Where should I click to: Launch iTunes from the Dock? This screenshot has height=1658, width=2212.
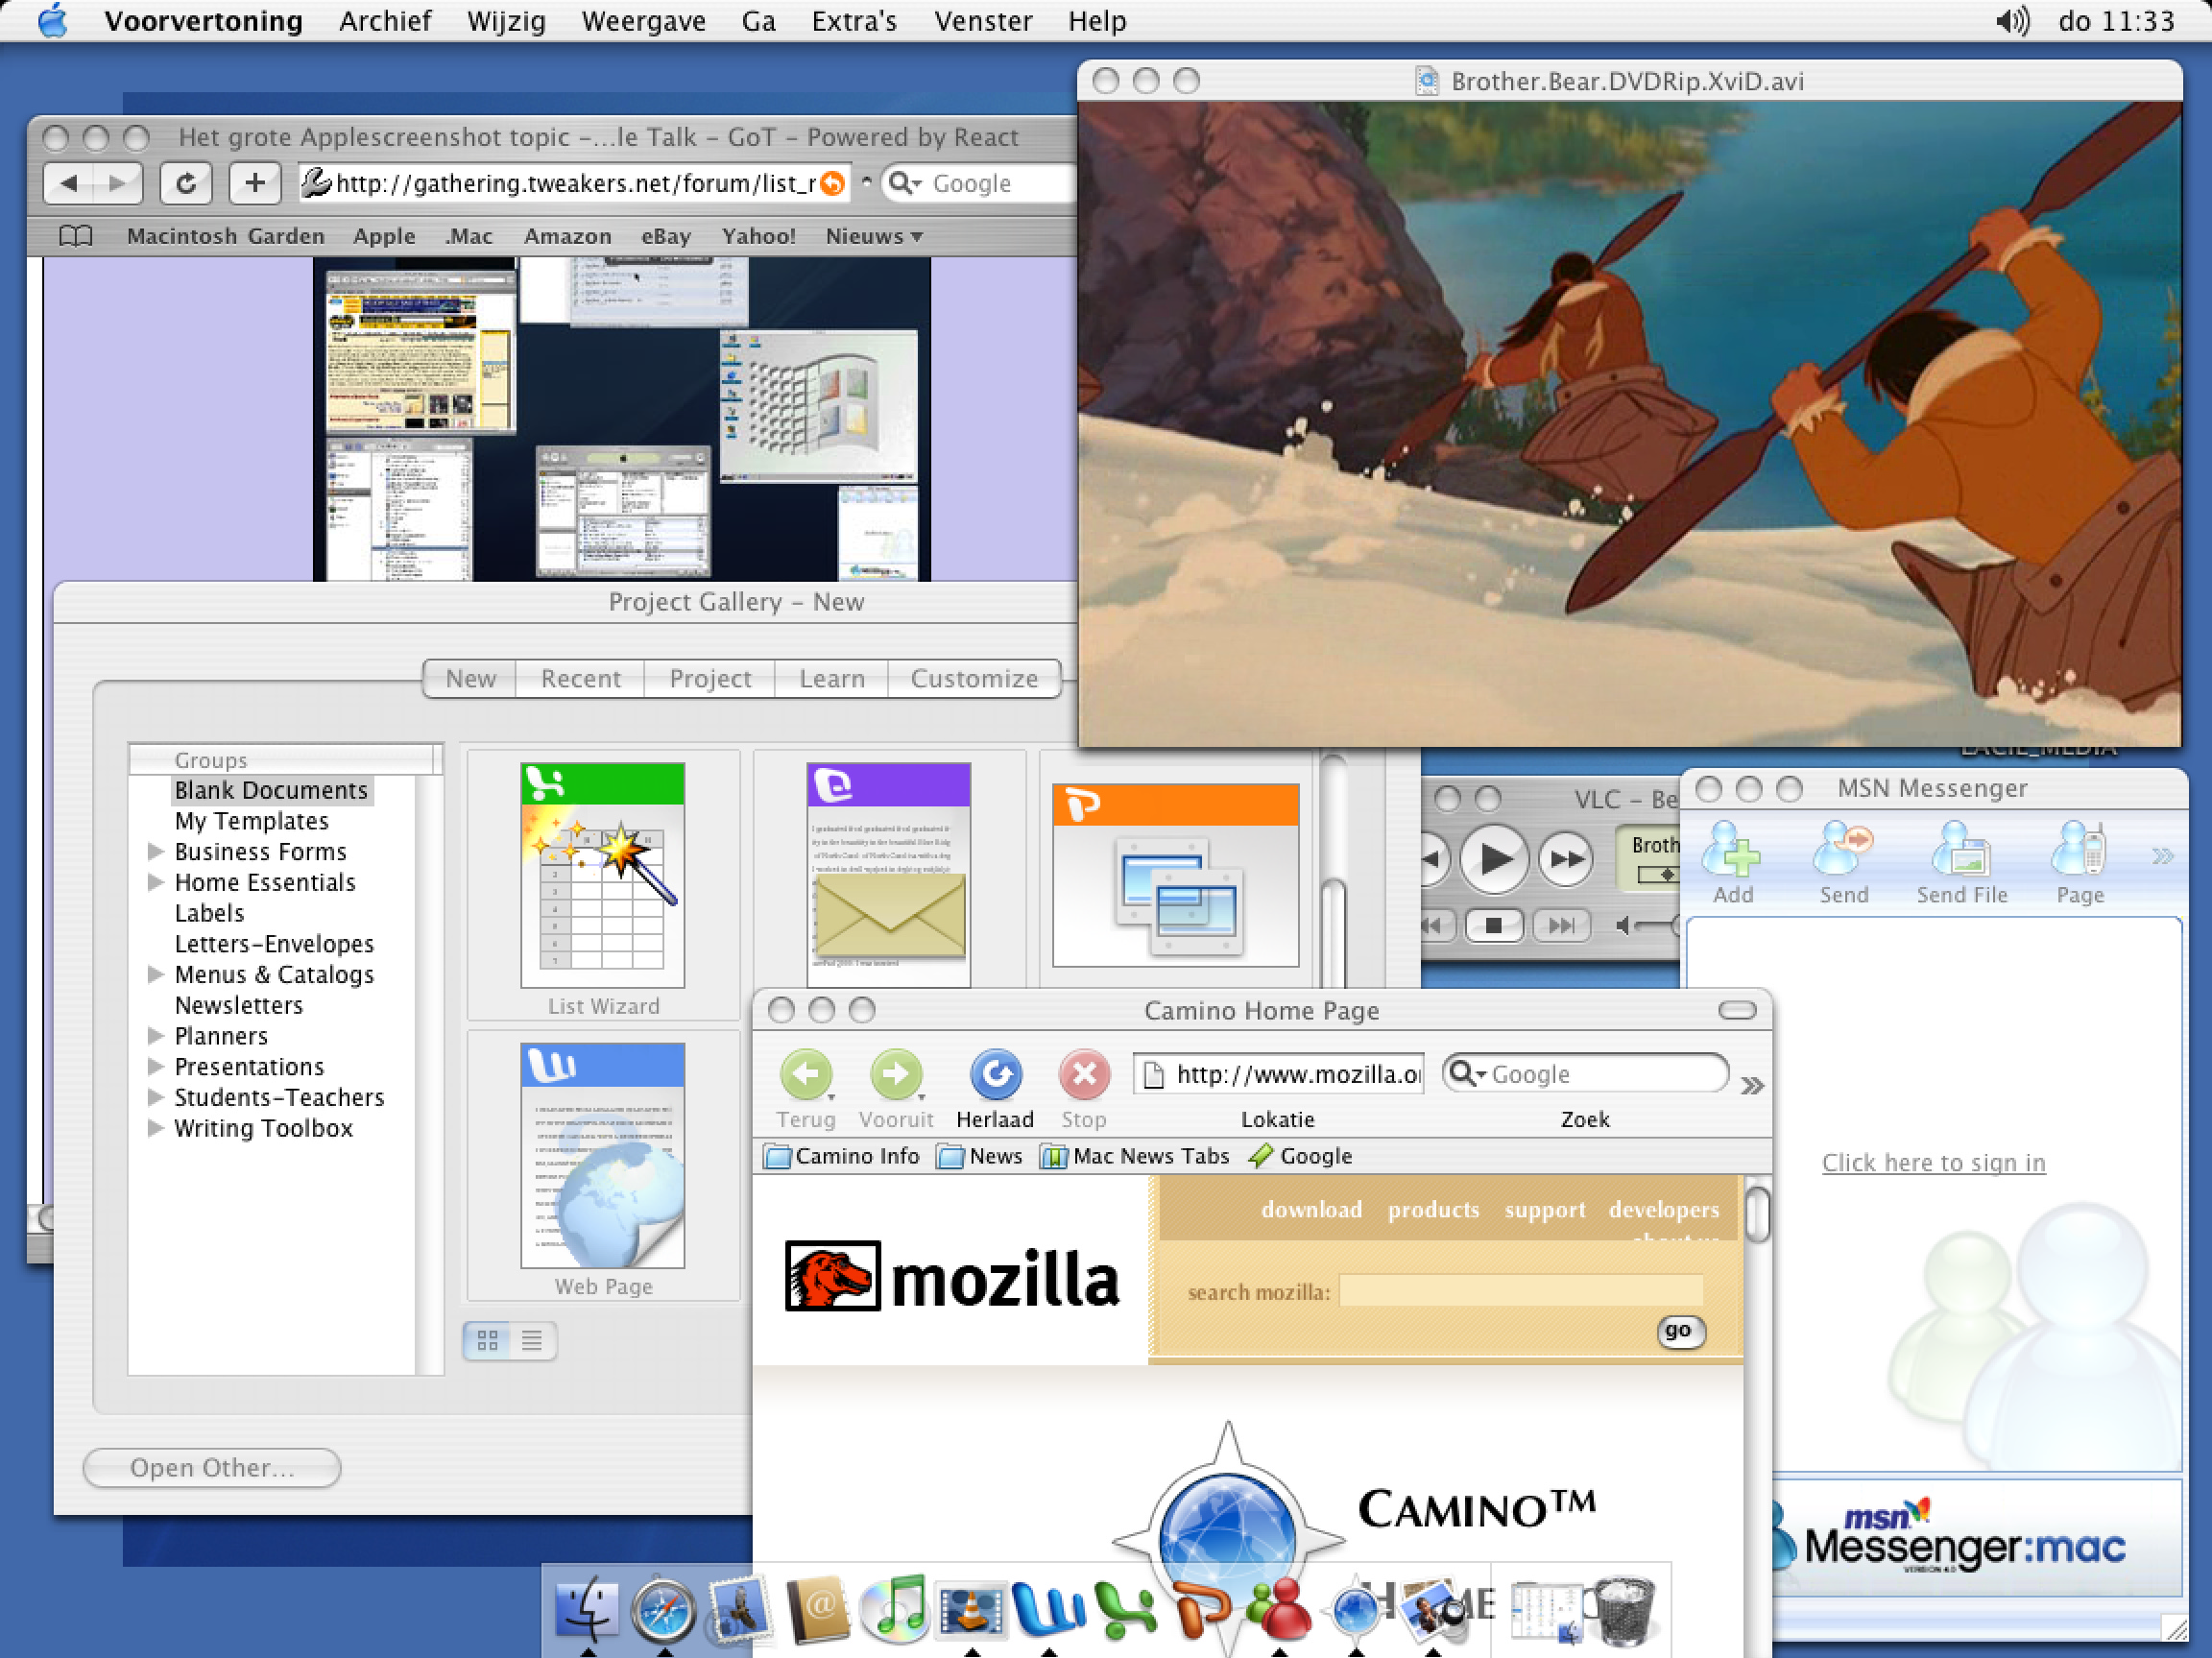pyautogui.click(x=894, y=1608)
